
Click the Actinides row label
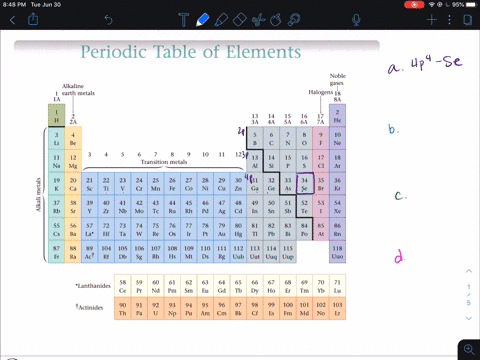pyautogui.click(x=89, y=307)
